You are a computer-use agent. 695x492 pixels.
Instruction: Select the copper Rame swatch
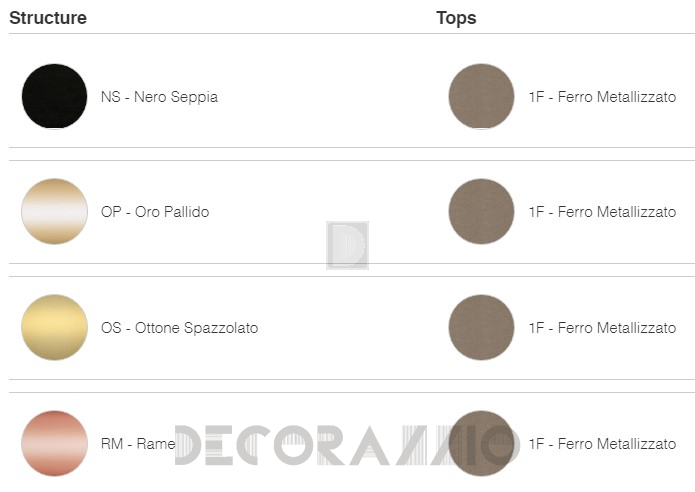(54, 443)
